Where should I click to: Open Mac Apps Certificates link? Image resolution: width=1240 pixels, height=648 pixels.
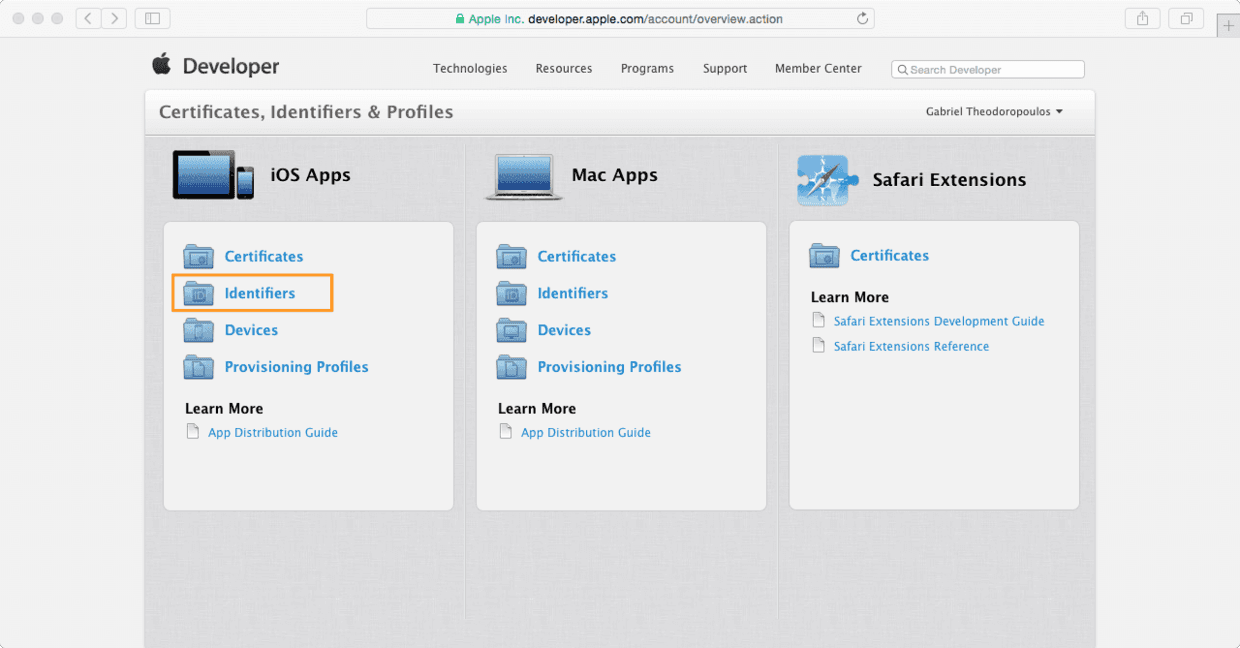(x=577, y=256)
